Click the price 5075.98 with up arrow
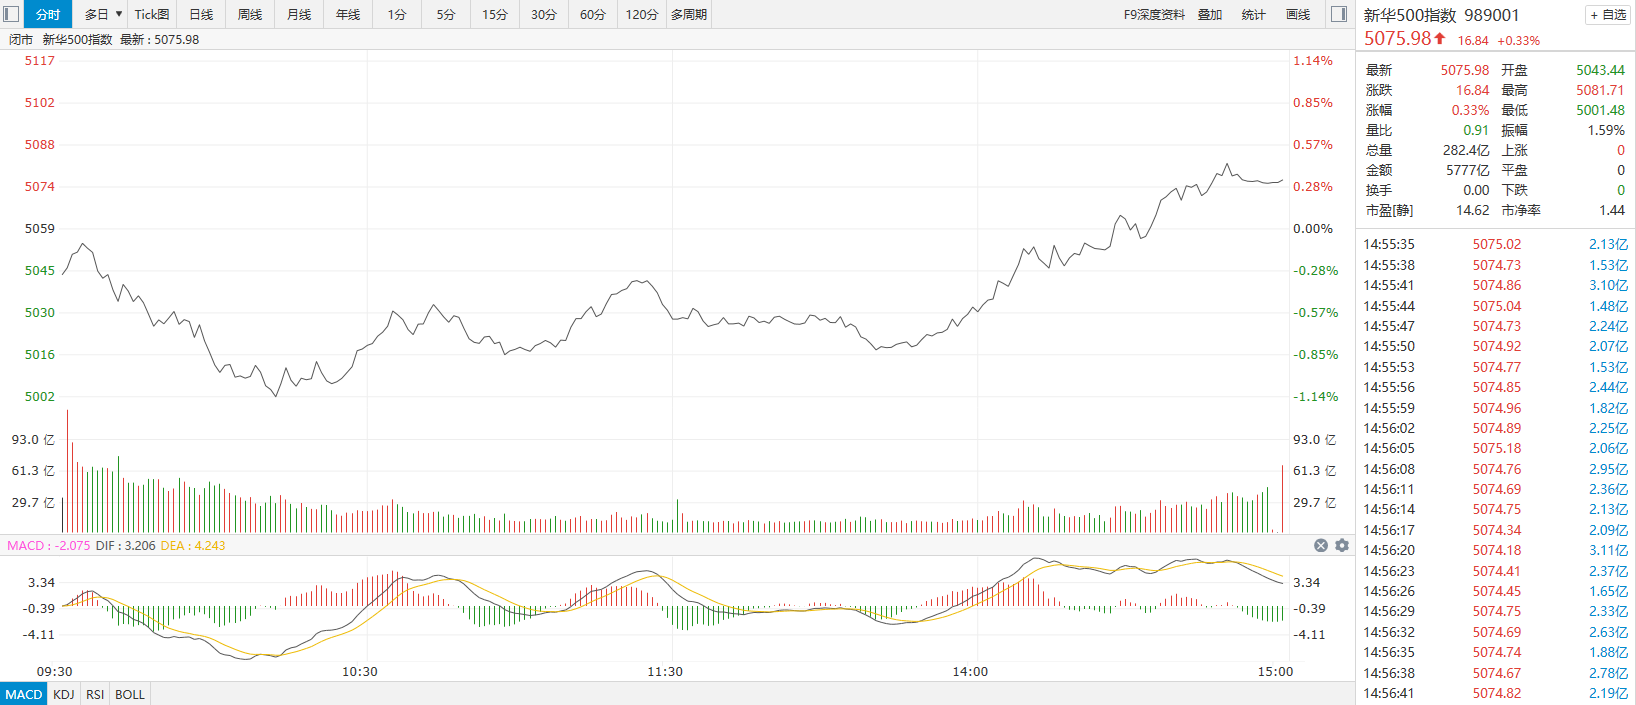 (x=1405, y=39)
